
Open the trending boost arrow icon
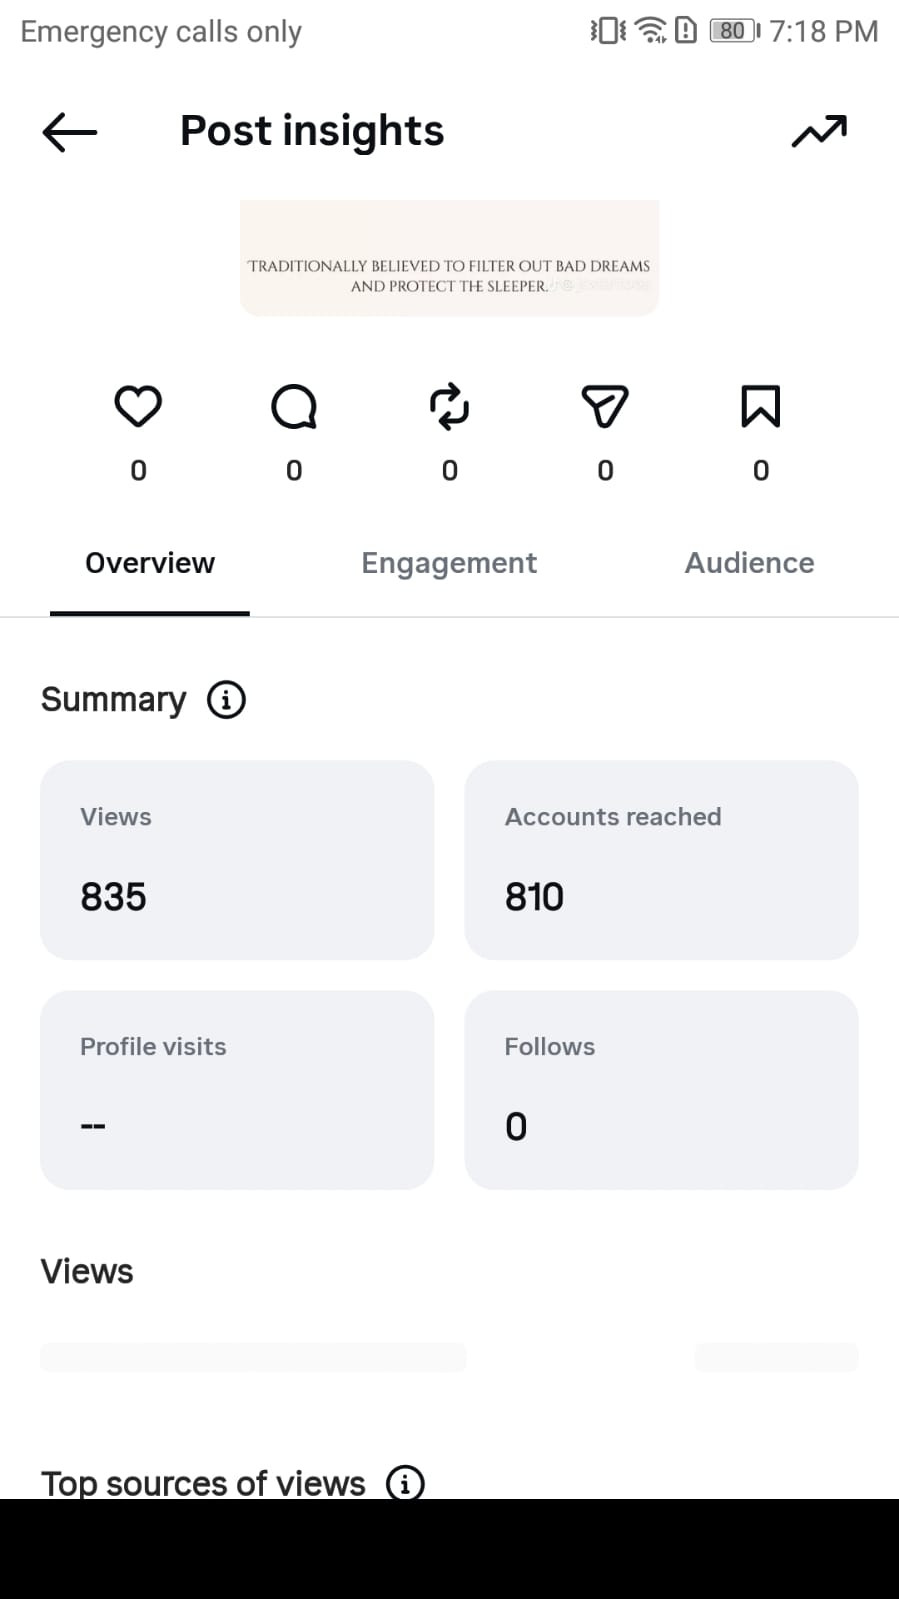tap(819, 131)
